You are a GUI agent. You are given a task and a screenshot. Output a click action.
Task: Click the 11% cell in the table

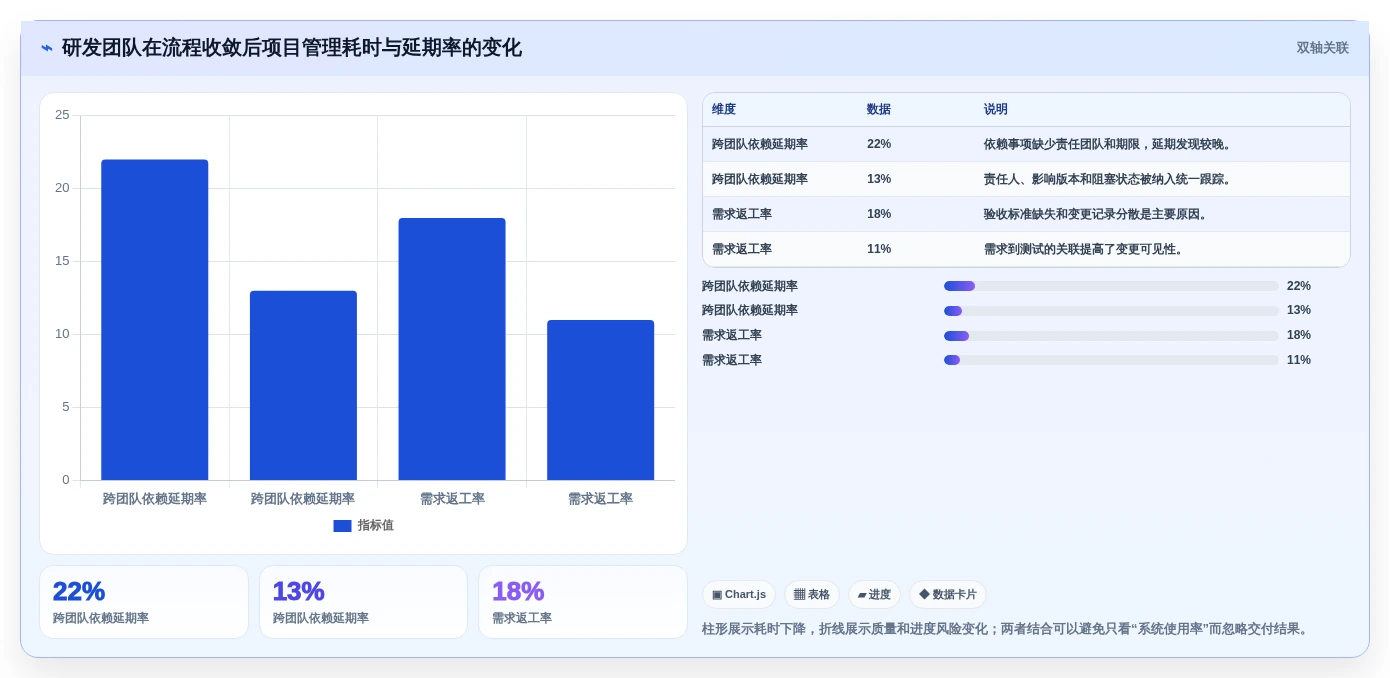(879, 249)
